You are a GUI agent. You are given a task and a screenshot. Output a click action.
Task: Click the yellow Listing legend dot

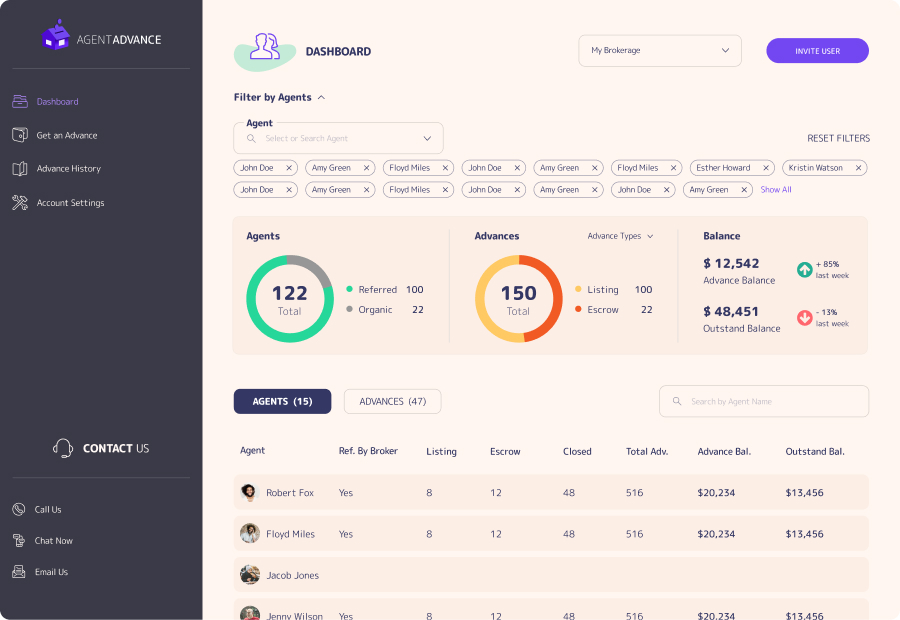[x=578, y=289]
